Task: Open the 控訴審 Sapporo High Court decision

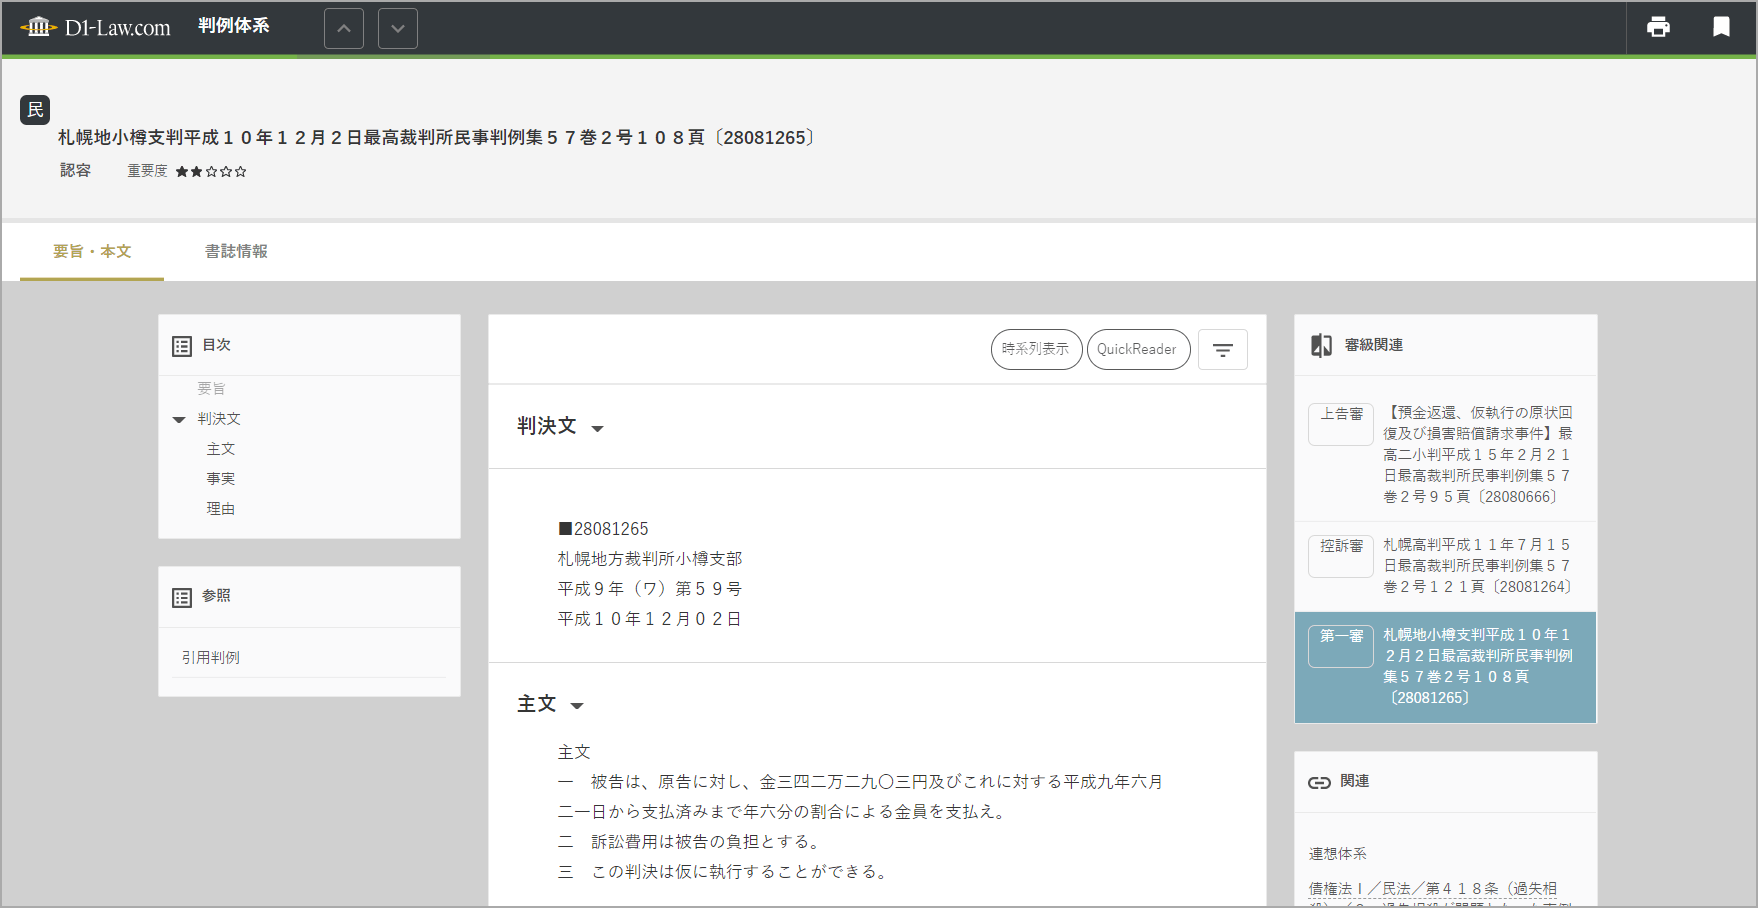Action: pos(1476,566)
